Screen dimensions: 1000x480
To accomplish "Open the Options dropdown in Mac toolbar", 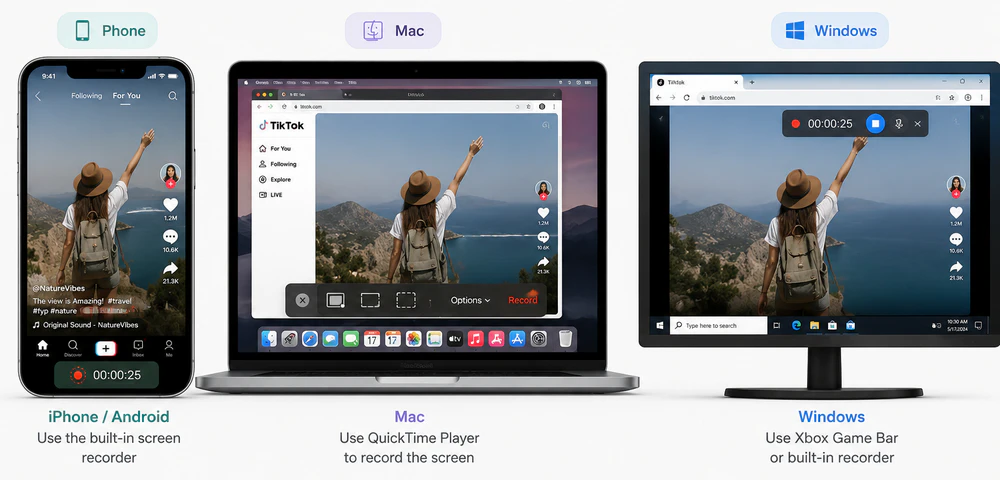I will pos(471,300).
